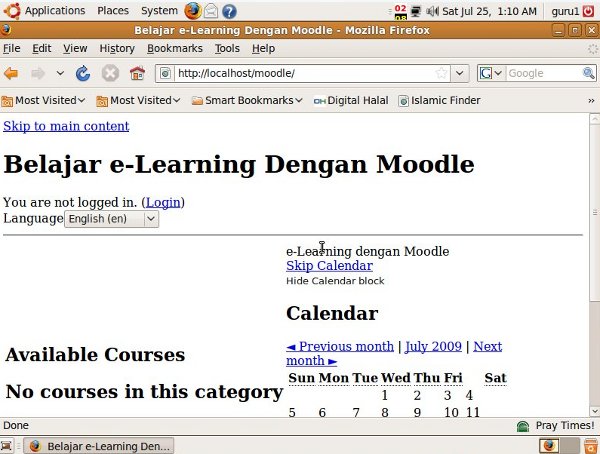Click the network monitor icon in panel
The image size is (600, 454).
416,11
